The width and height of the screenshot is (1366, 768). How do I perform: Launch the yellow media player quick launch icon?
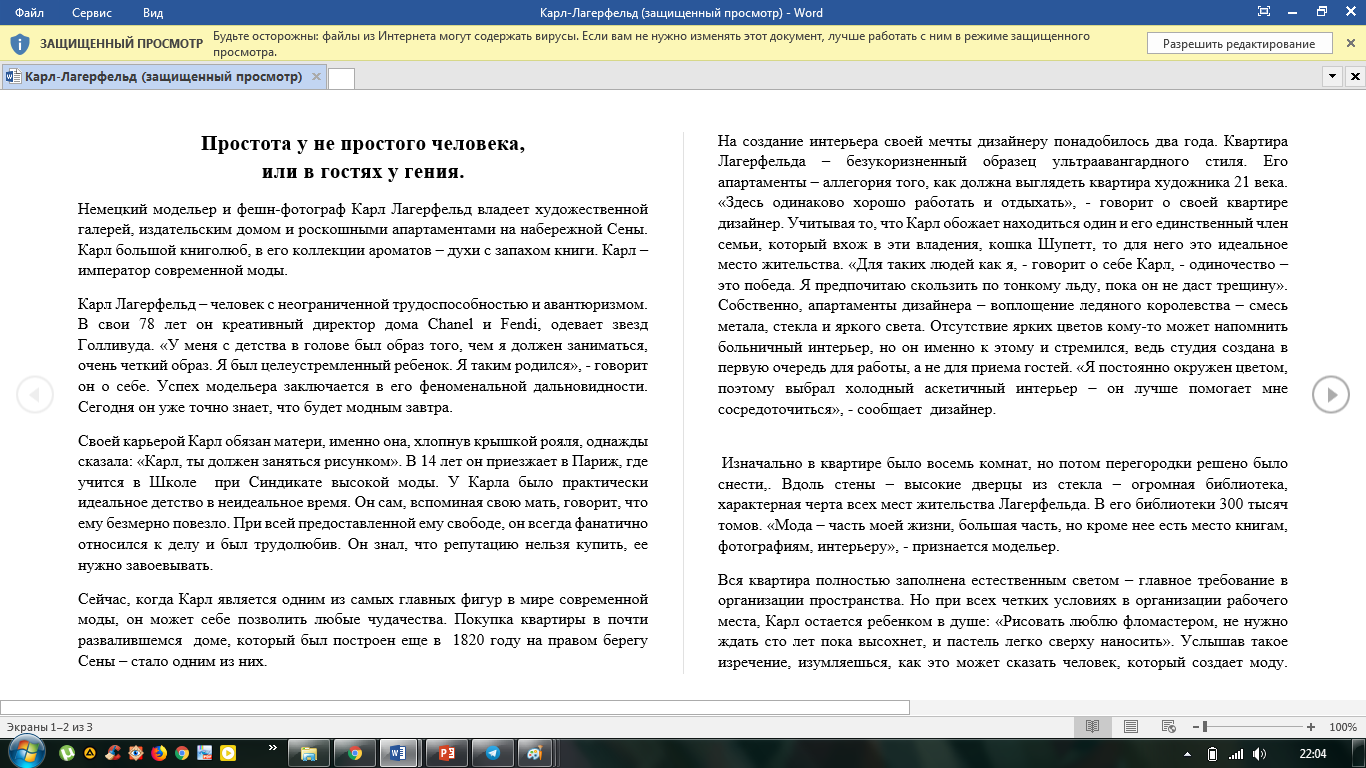228,753
